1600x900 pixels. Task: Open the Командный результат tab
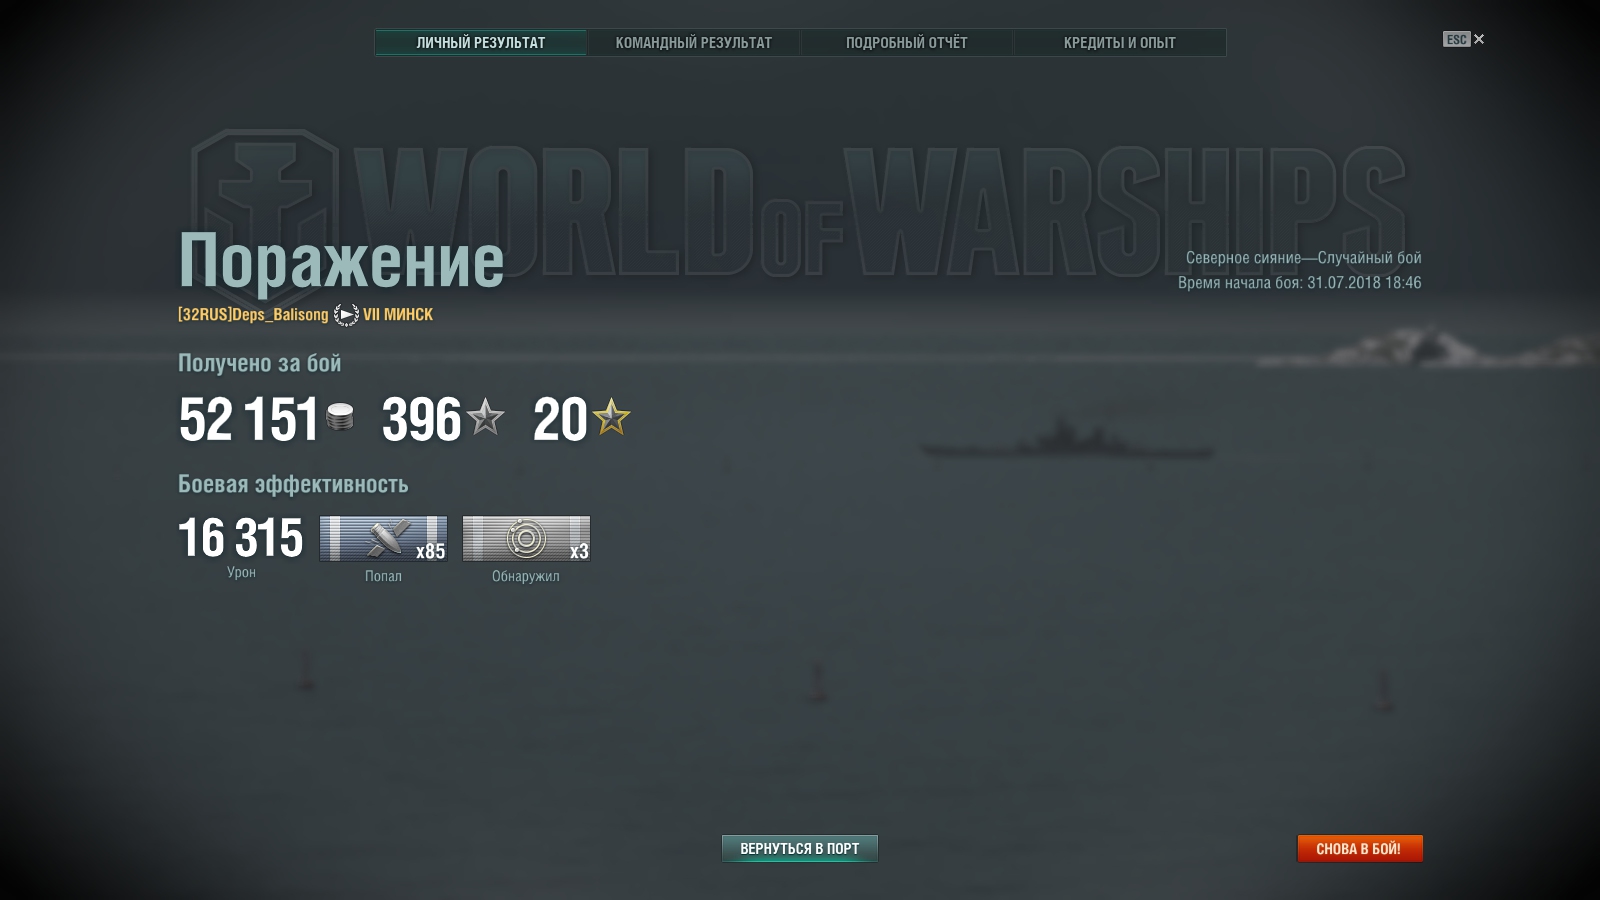[693, 43]
